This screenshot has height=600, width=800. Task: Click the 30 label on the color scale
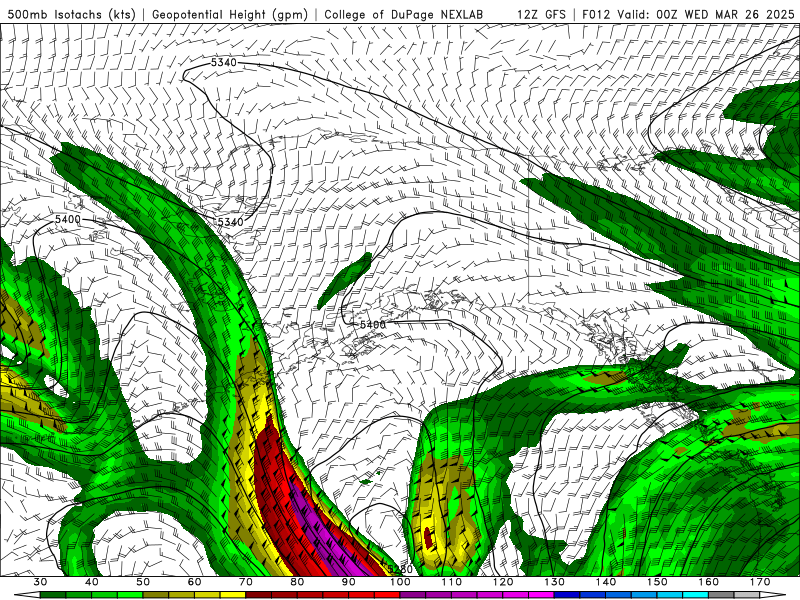tap(40, 582)
